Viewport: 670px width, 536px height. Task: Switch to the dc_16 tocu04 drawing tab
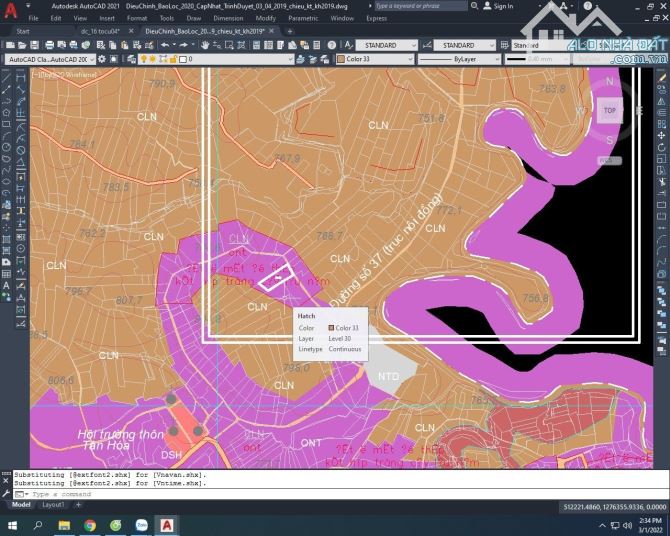coord(101,31)
